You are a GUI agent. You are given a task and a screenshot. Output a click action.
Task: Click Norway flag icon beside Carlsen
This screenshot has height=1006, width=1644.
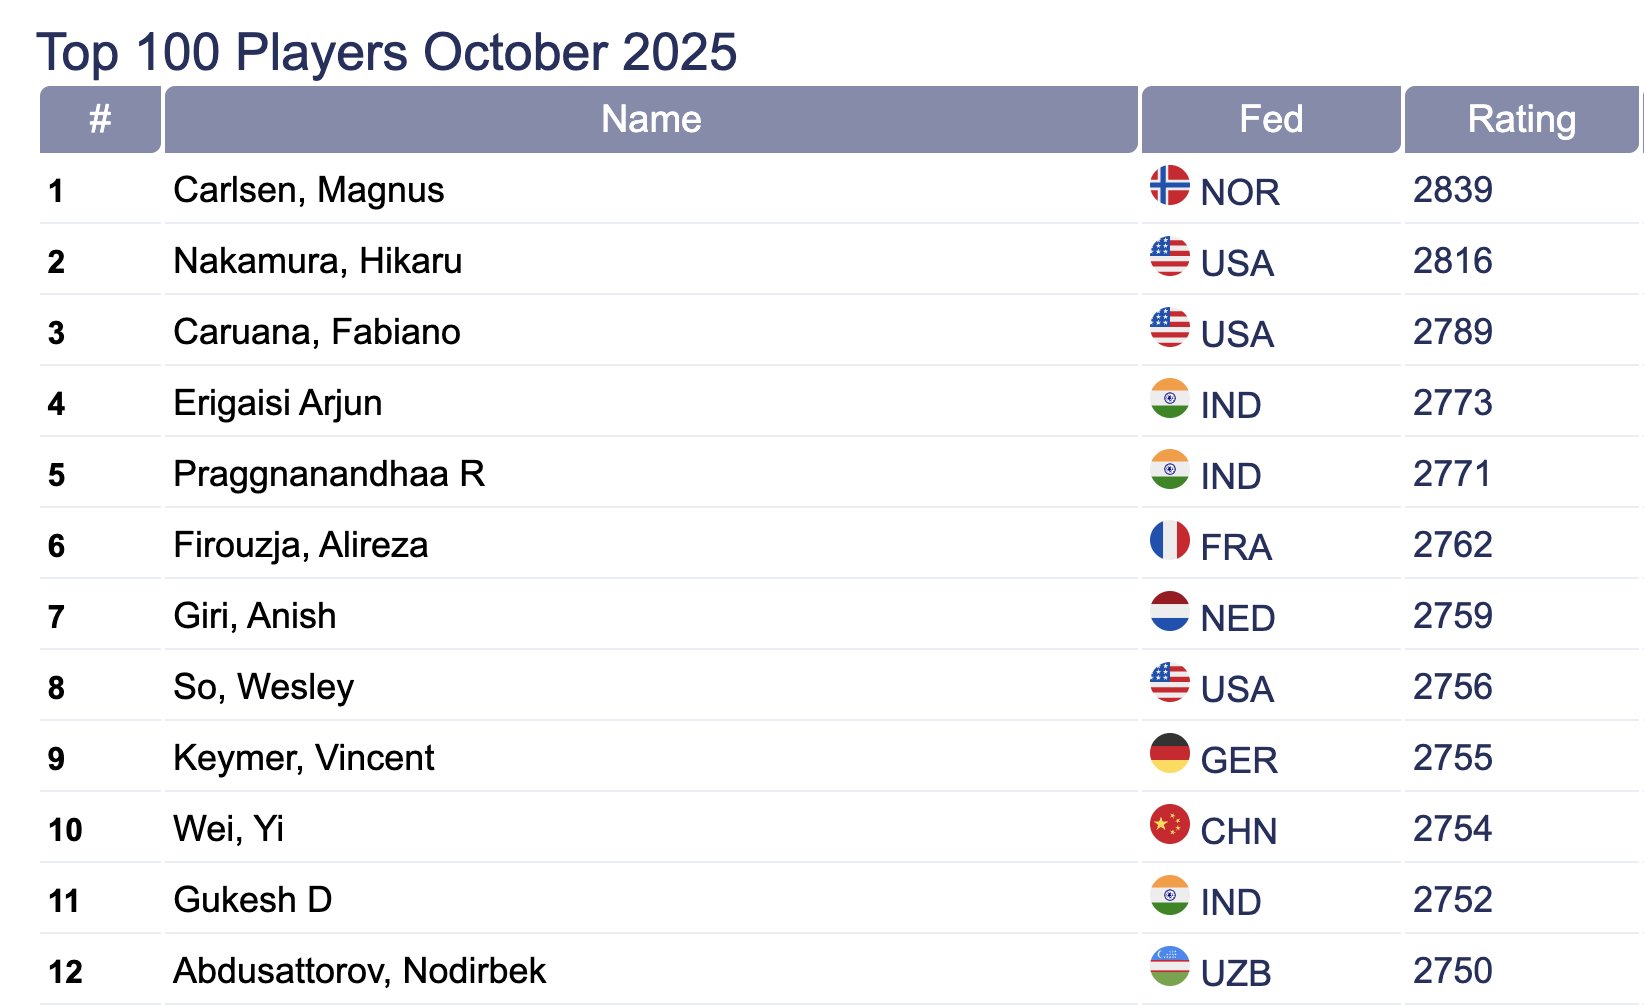(1169, 185)
